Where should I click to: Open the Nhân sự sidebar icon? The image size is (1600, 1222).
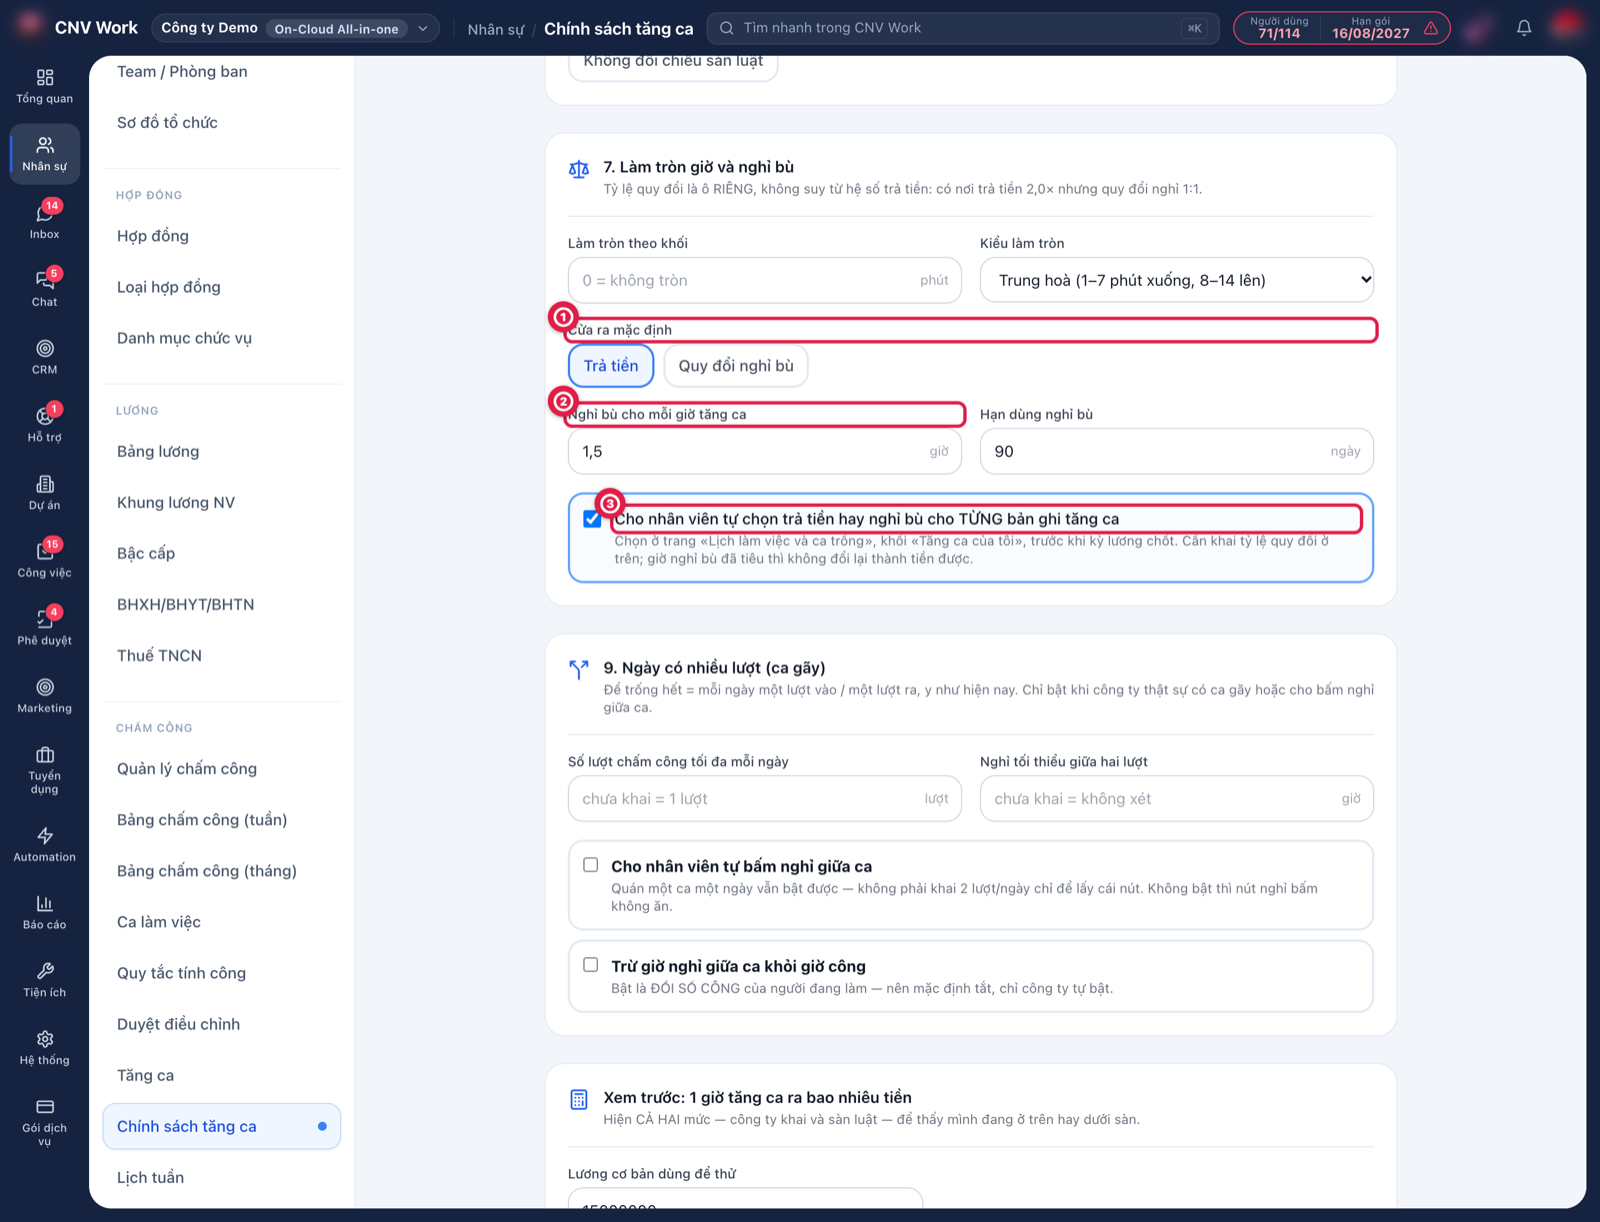click(45, 154)
